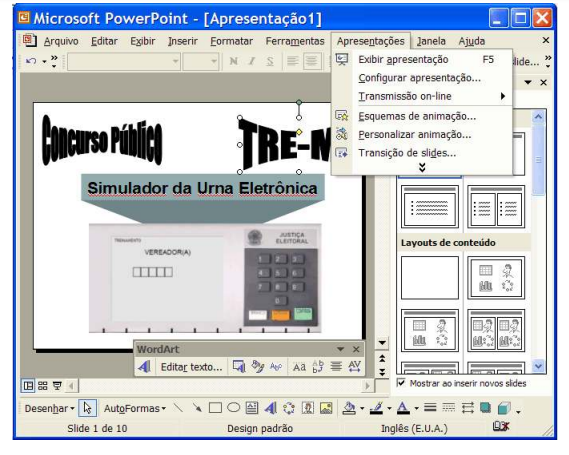Open the Line Color dropdown arrow
Image resolution: width=569 pixels, height=455 pixels.
389,409
